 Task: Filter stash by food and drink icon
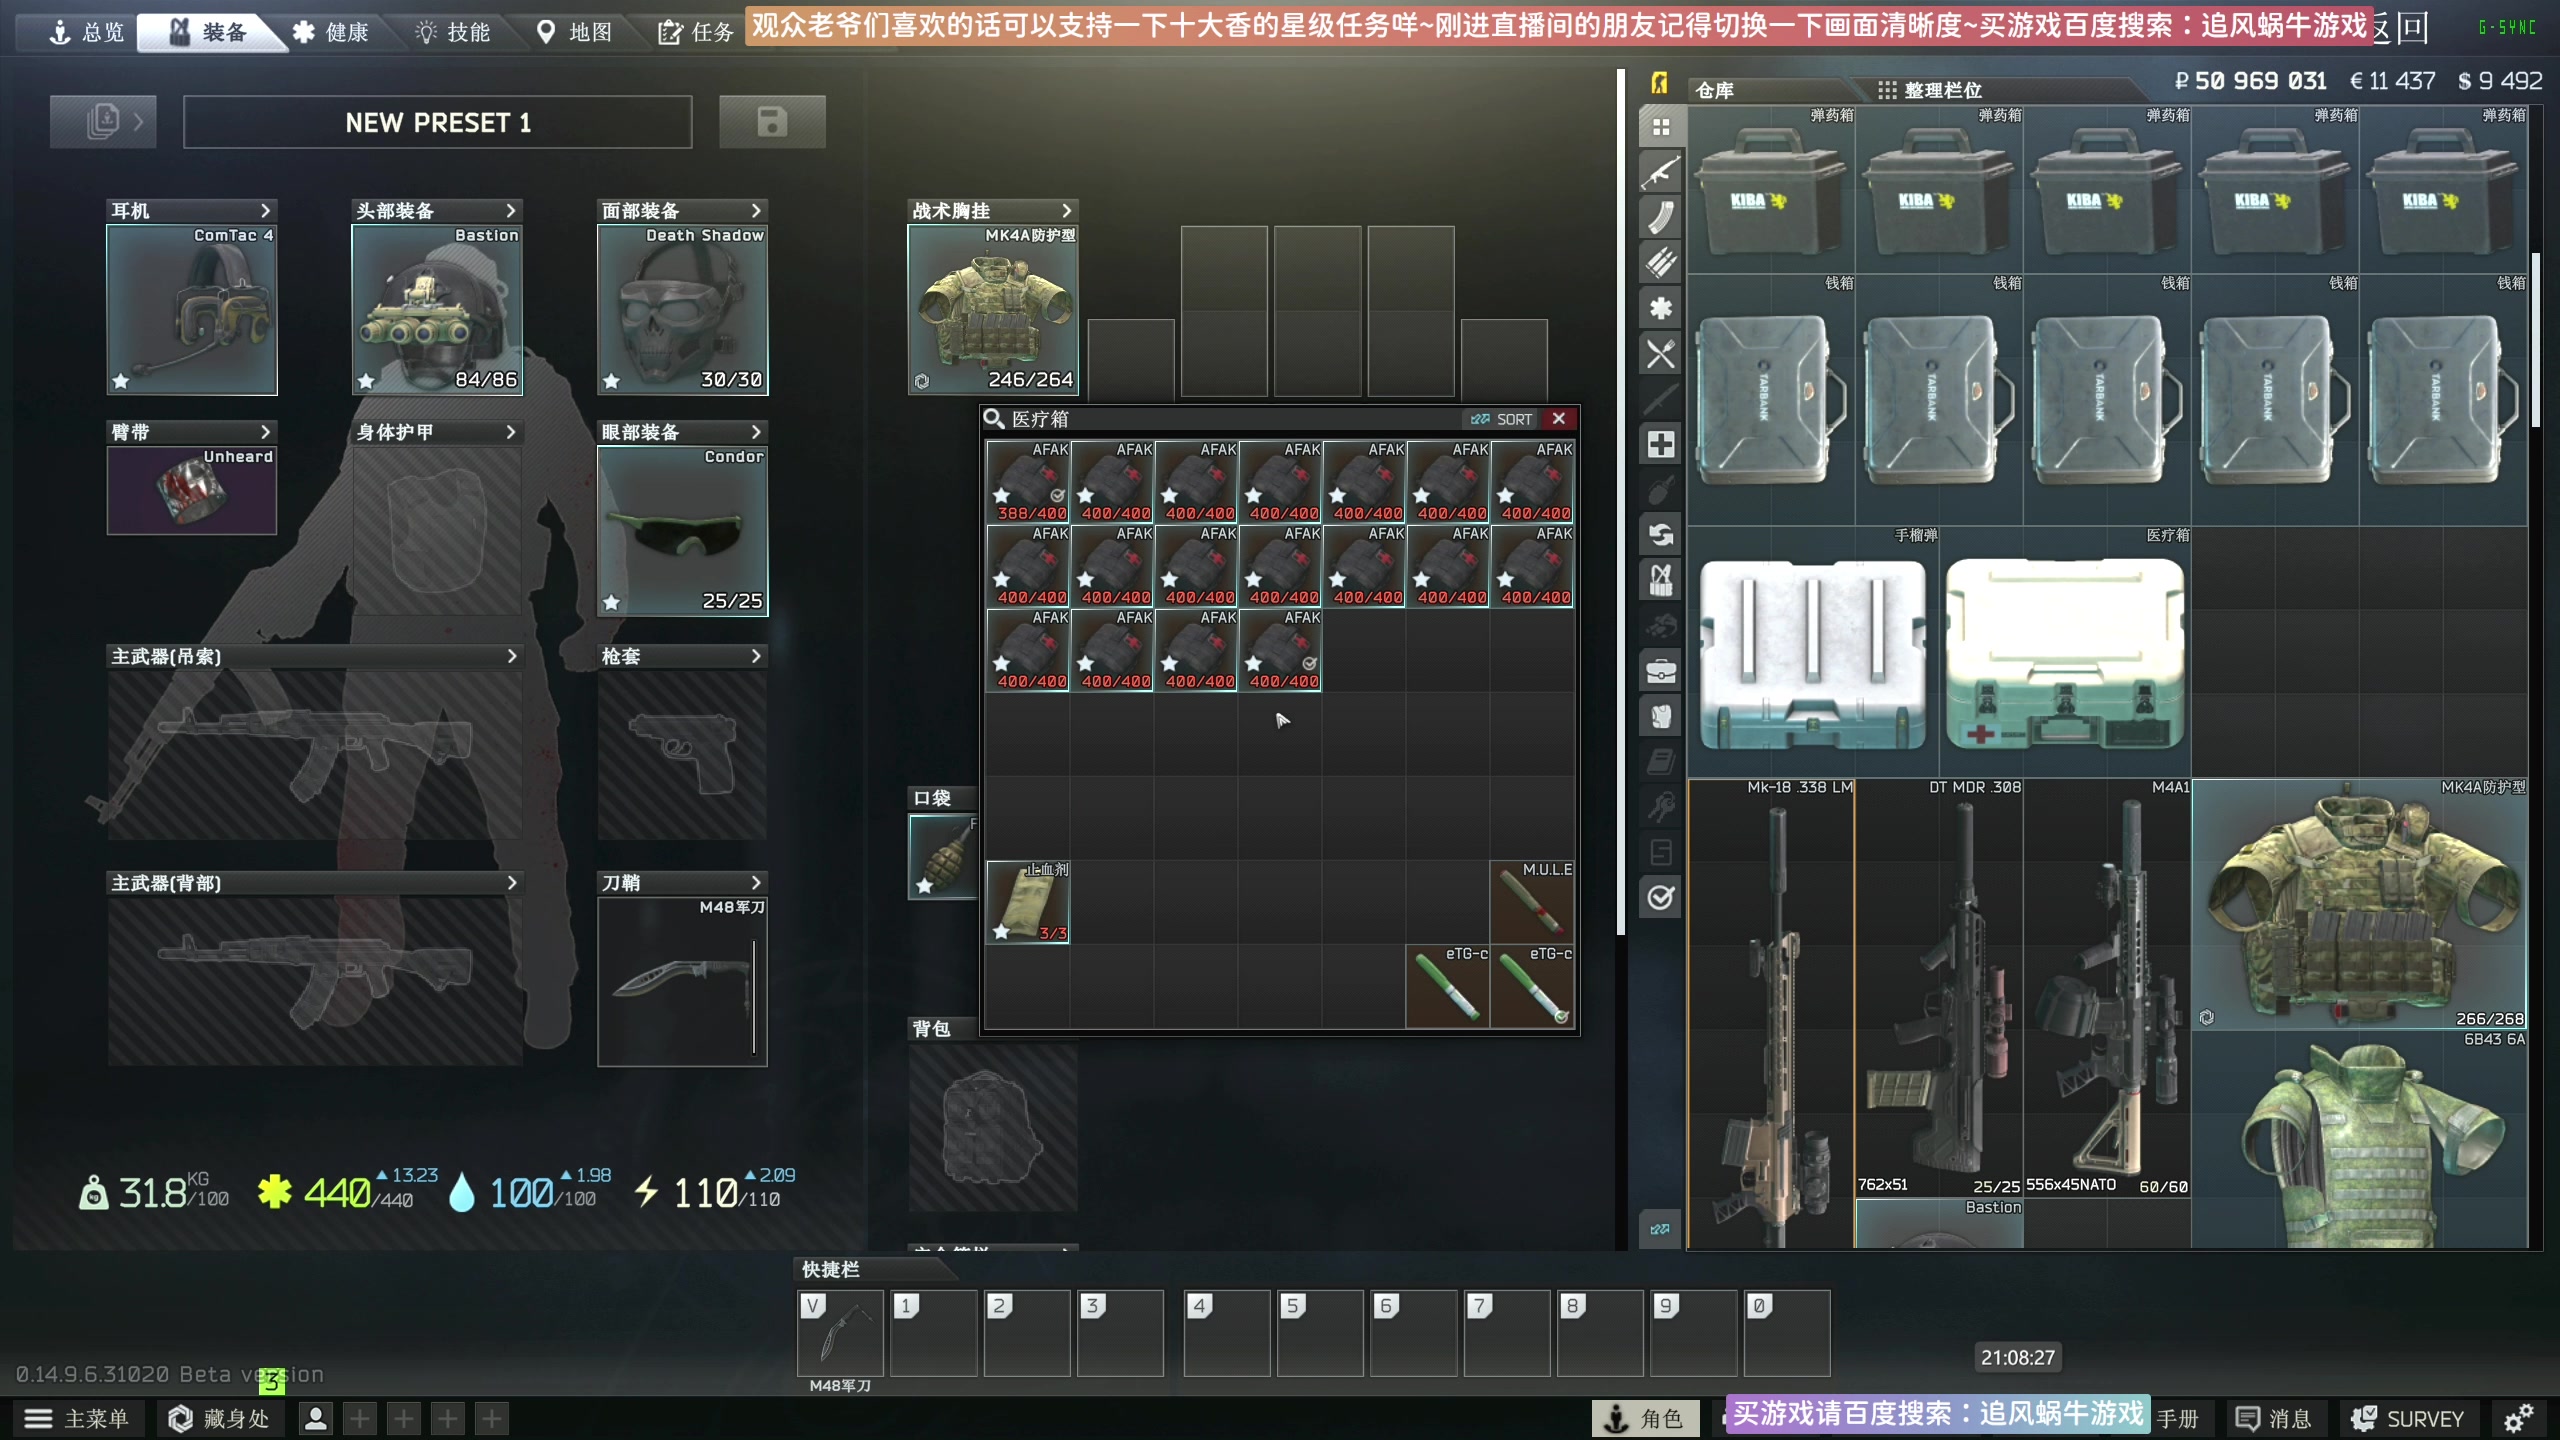1661,353
